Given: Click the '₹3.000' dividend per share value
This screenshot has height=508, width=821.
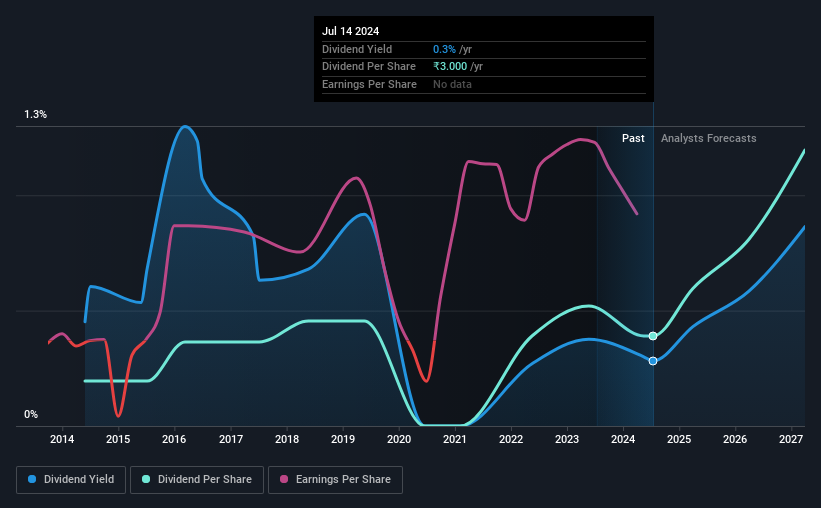Looking at the screenshot, I should 450,67.
